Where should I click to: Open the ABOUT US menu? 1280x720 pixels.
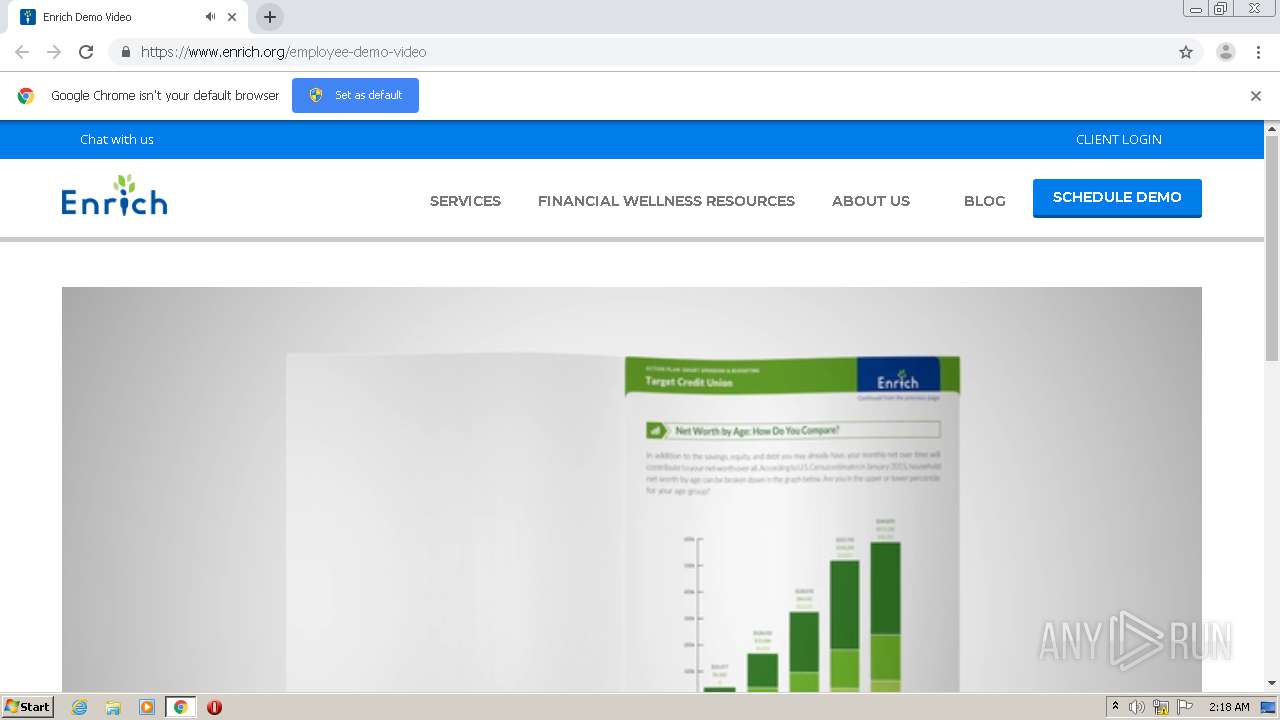tap(871, 201)
